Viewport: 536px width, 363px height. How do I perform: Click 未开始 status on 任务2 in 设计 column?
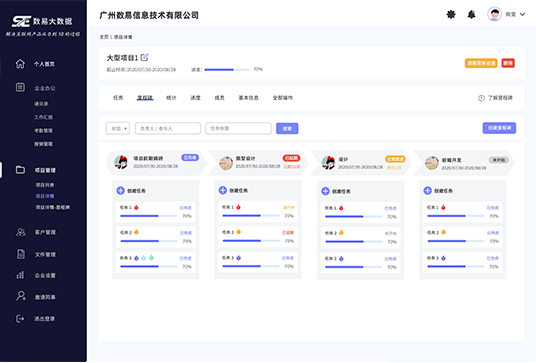pyautogui.click(x=390, y=233)
